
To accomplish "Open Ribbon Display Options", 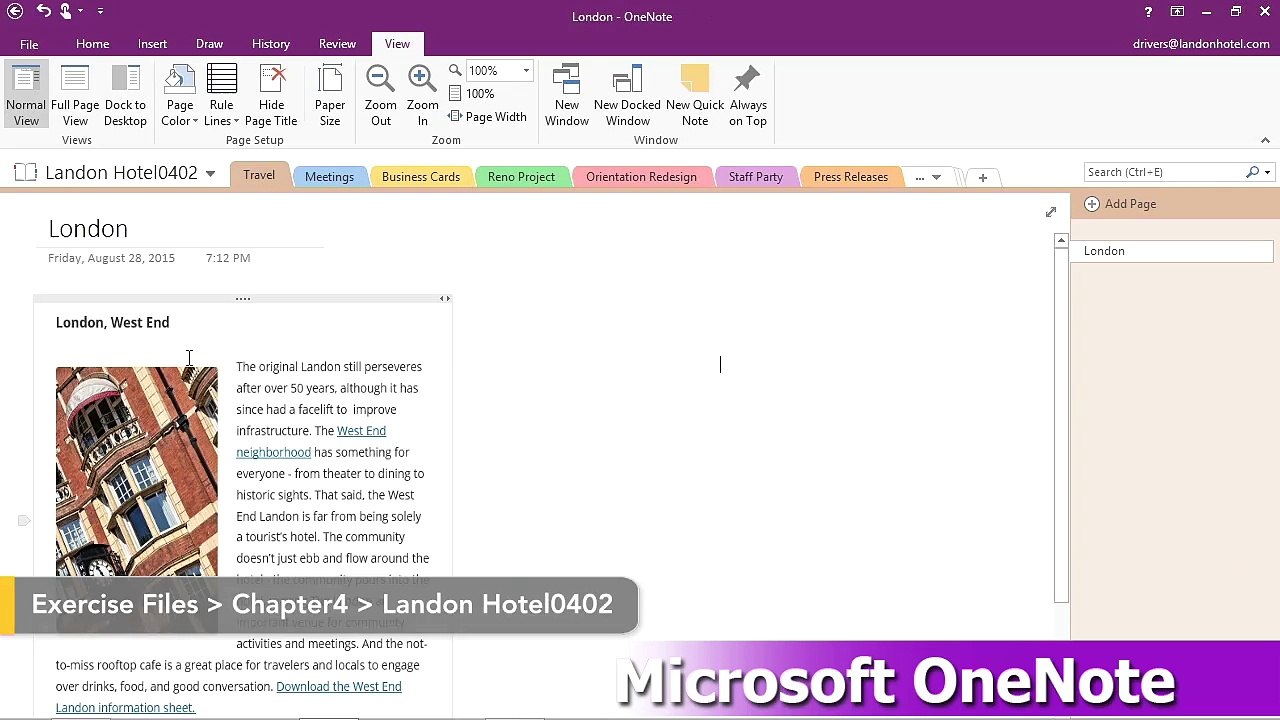I will point(1178,12).
